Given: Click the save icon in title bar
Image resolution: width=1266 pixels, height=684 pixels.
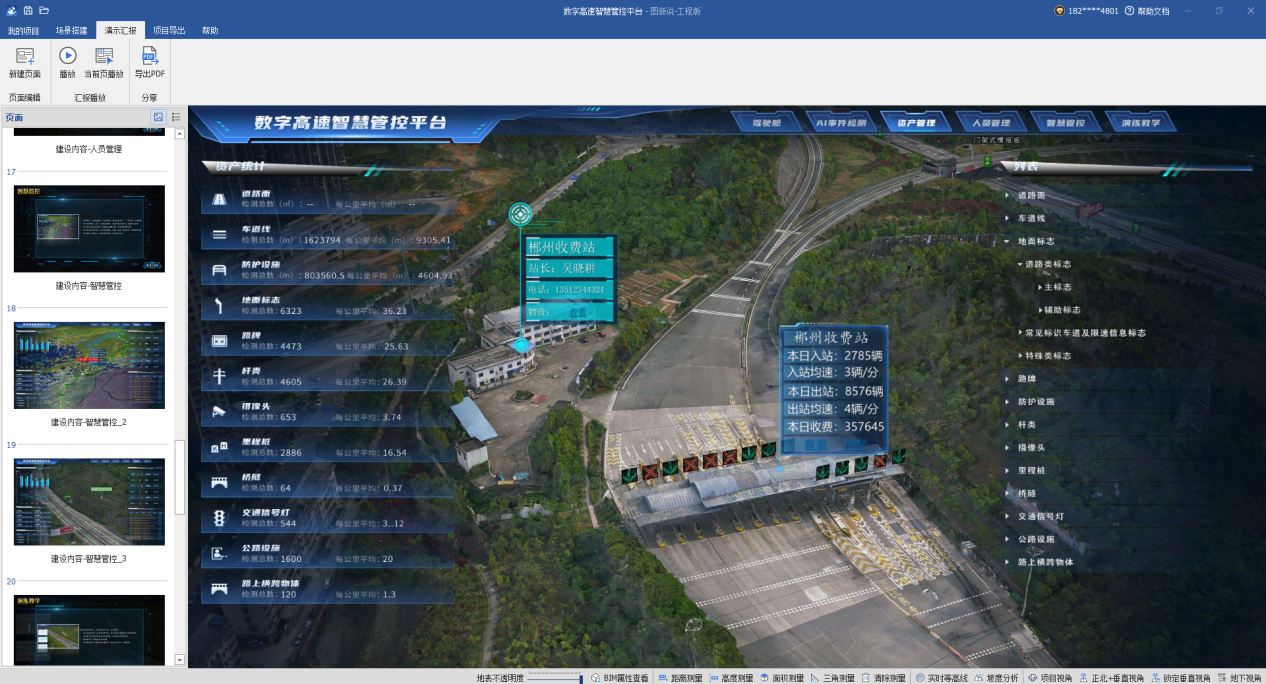Looking at the screenshot, I should [x=27, y=10].
